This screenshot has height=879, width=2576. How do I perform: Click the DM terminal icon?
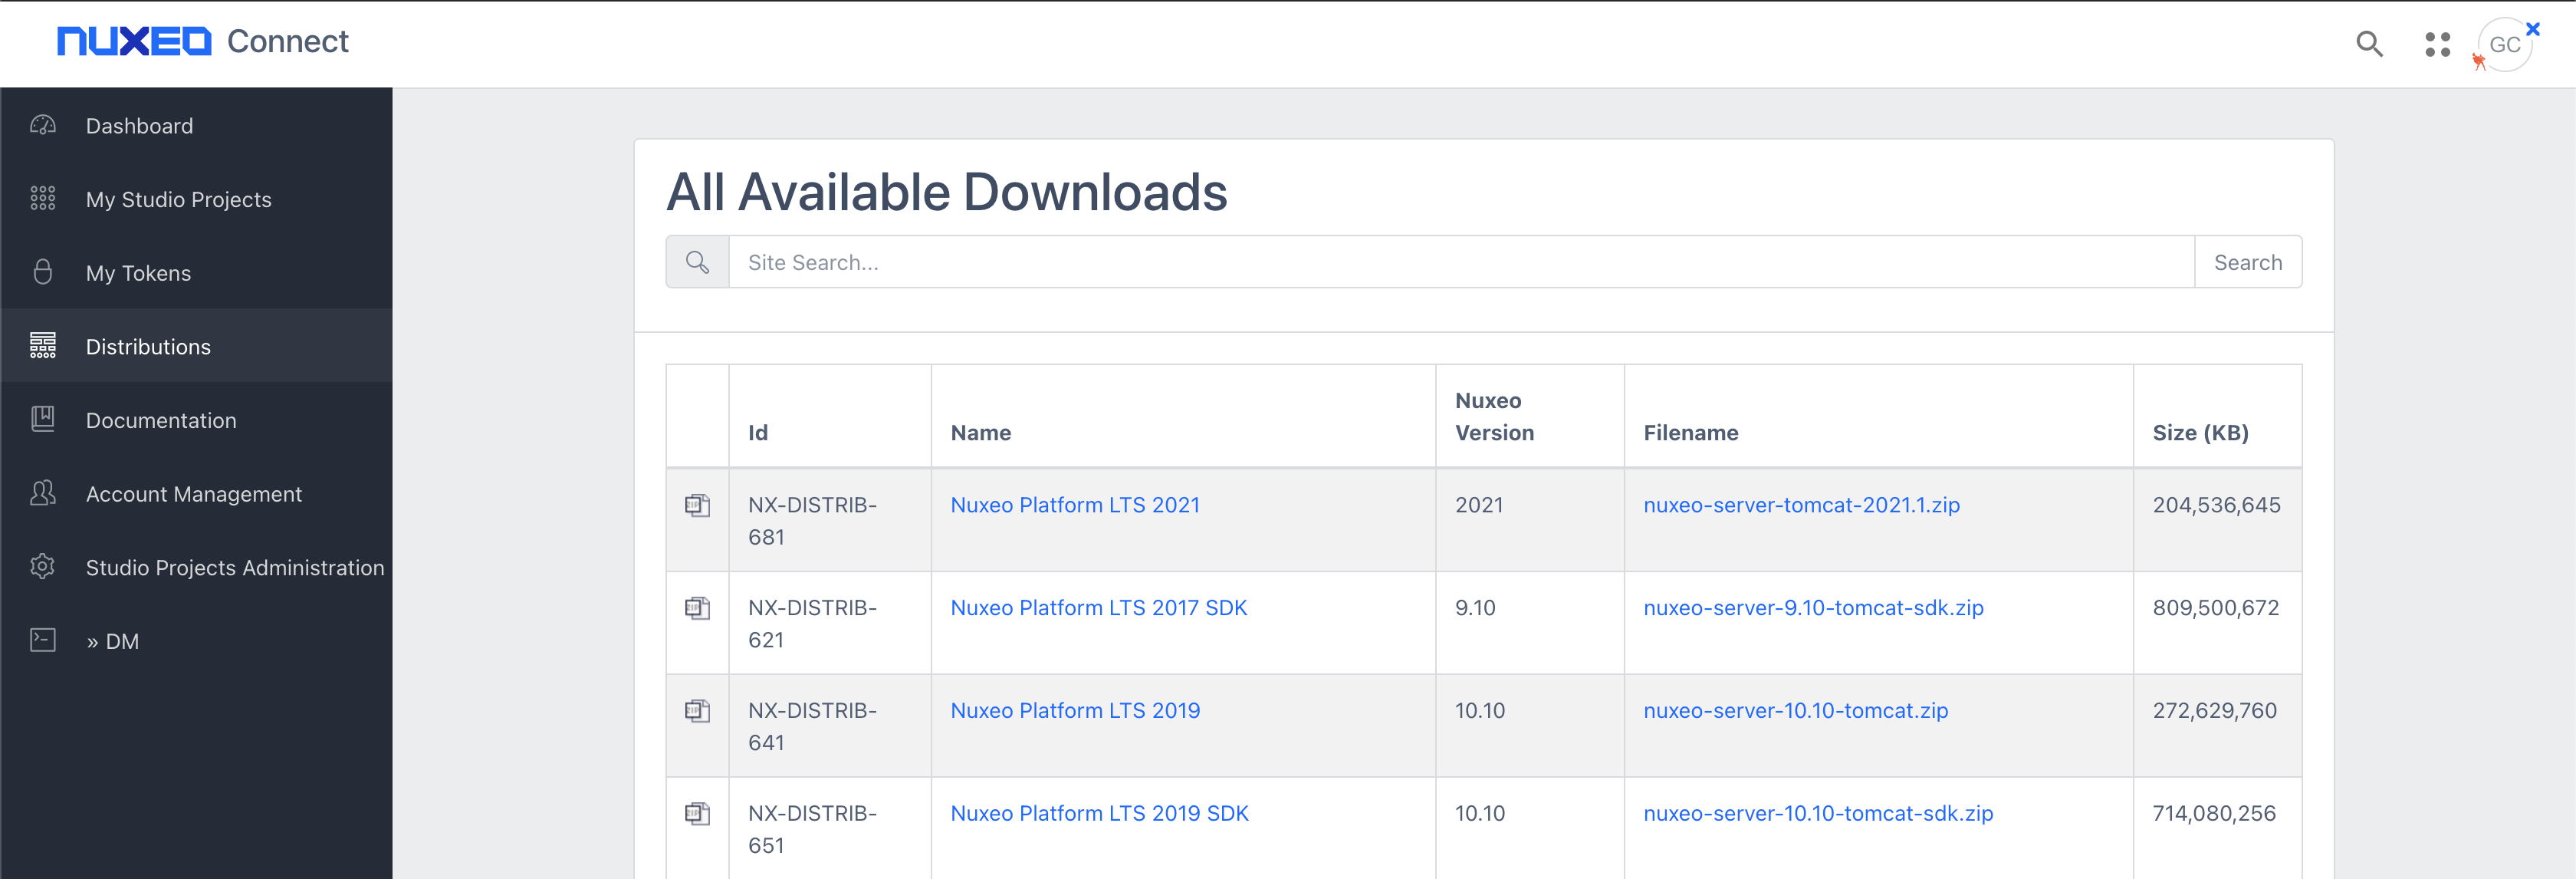(43, 640)
